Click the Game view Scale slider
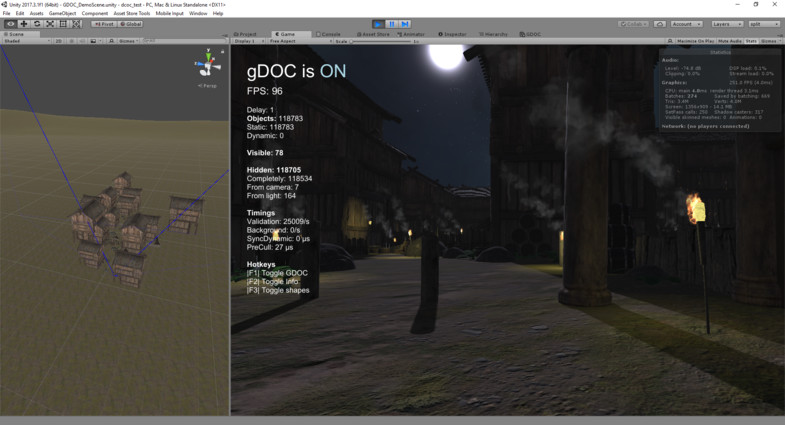 pos(380,41)
